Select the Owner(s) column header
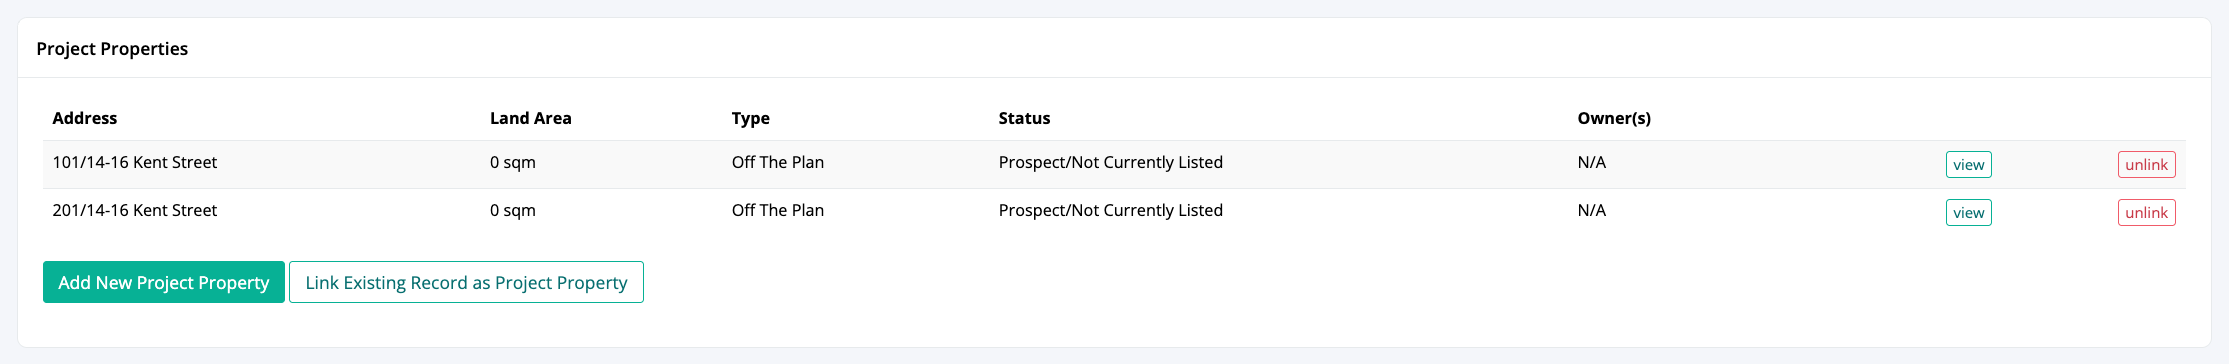 pyautogui.click(x=1614, y=118)
